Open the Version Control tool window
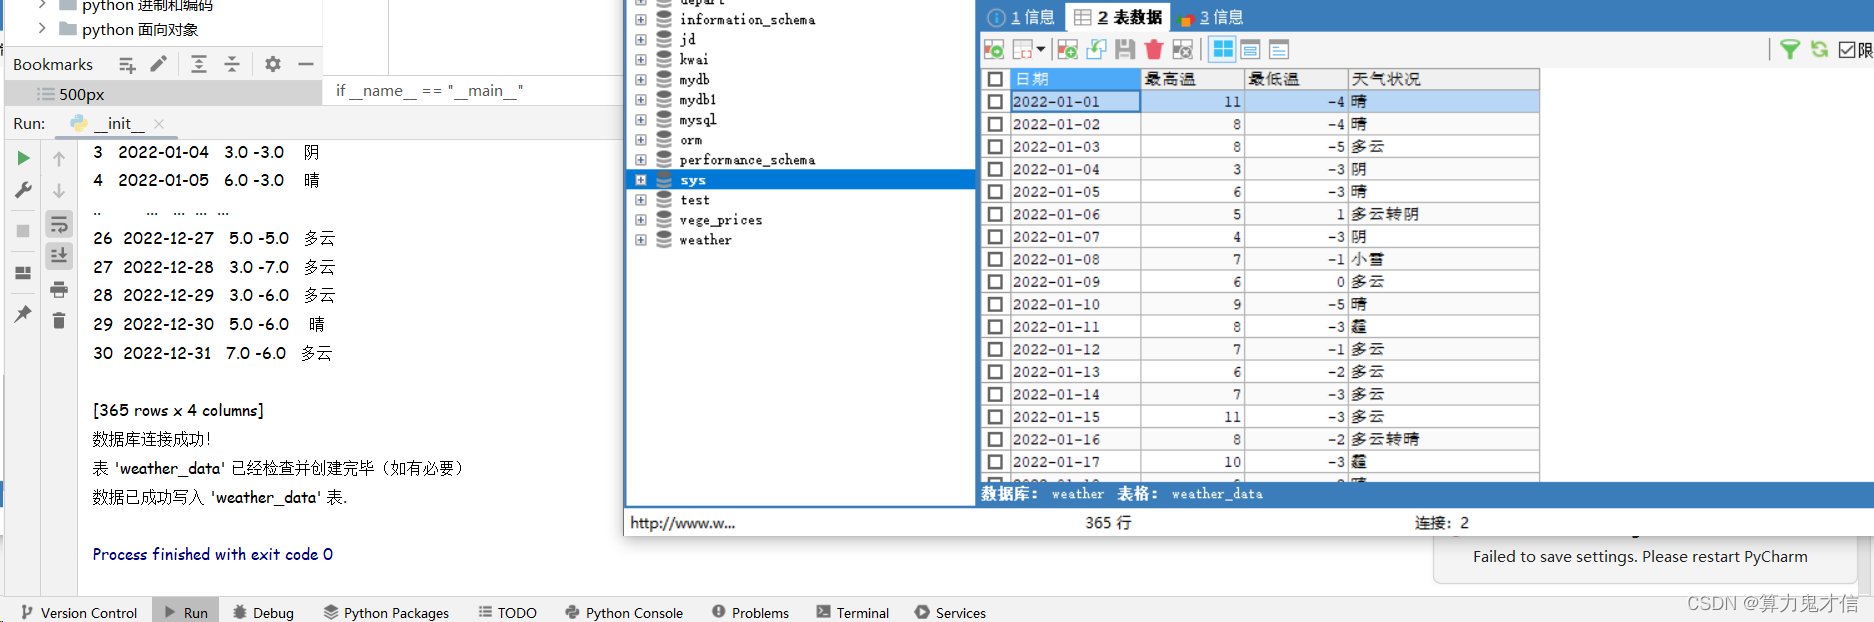The width and height of the screenshot is (1874, 622). [x=78, y=612]
